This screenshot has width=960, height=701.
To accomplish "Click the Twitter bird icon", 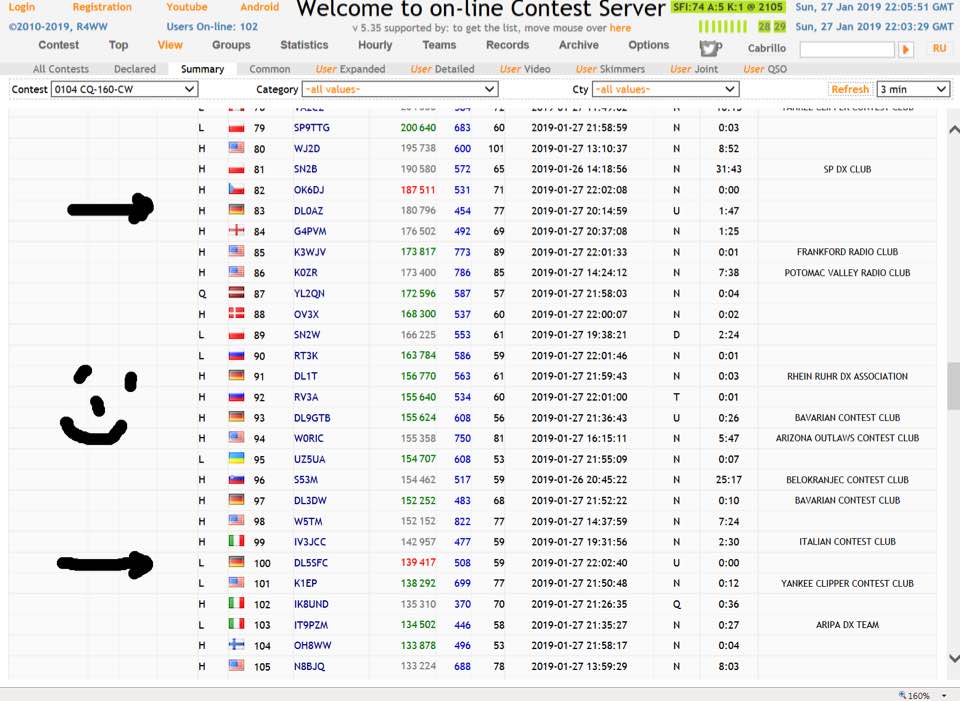I will click(709, 48).
